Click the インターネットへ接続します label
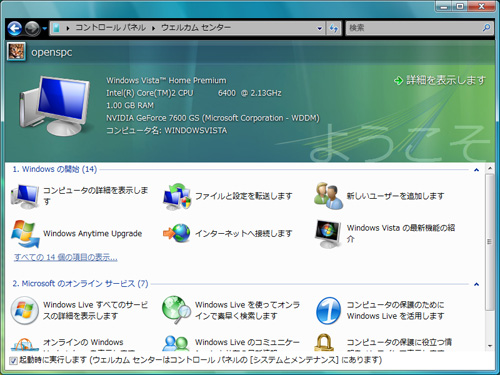Screen dimensions: 500x375 click(x=243, y=233)
